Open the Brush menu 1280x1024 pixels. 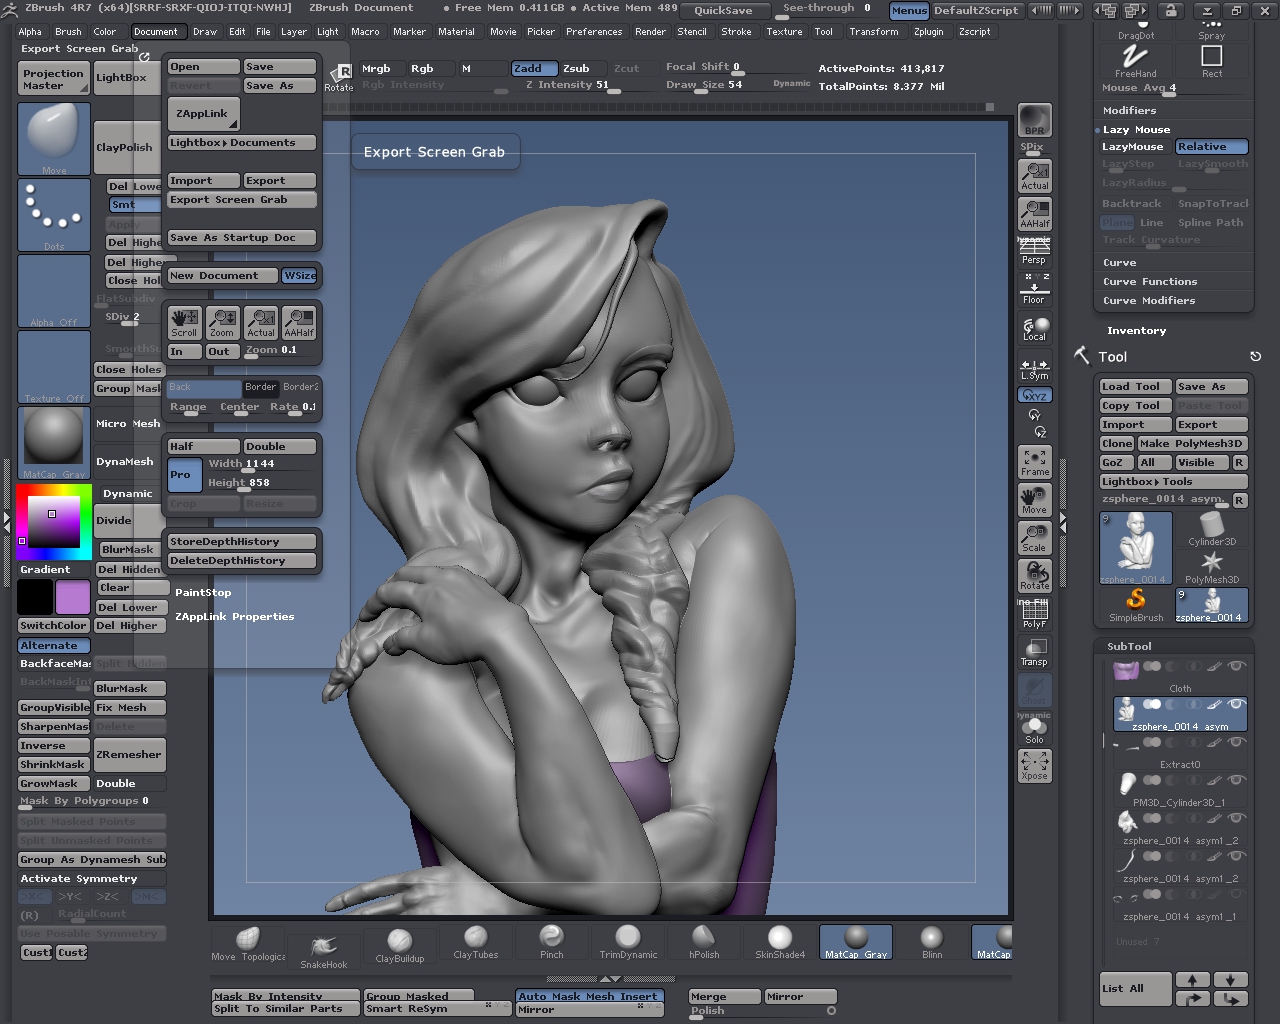pyautogui.click(x=68, y=31)
